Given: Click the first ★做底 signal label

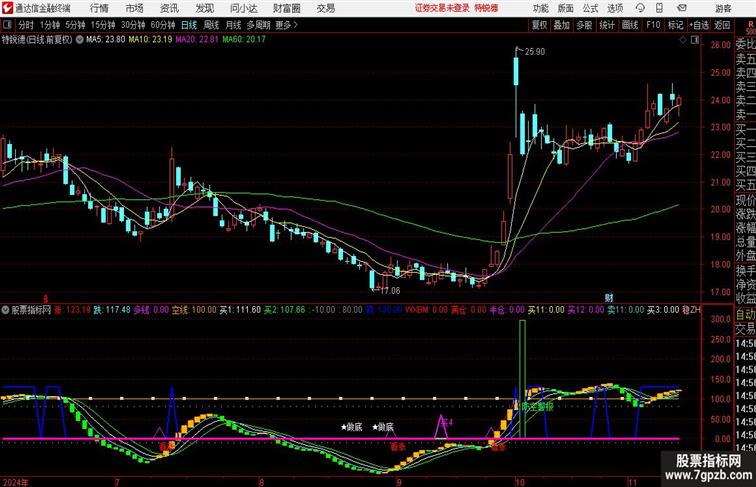Looking at the screenshot, I should click(351, 427).
